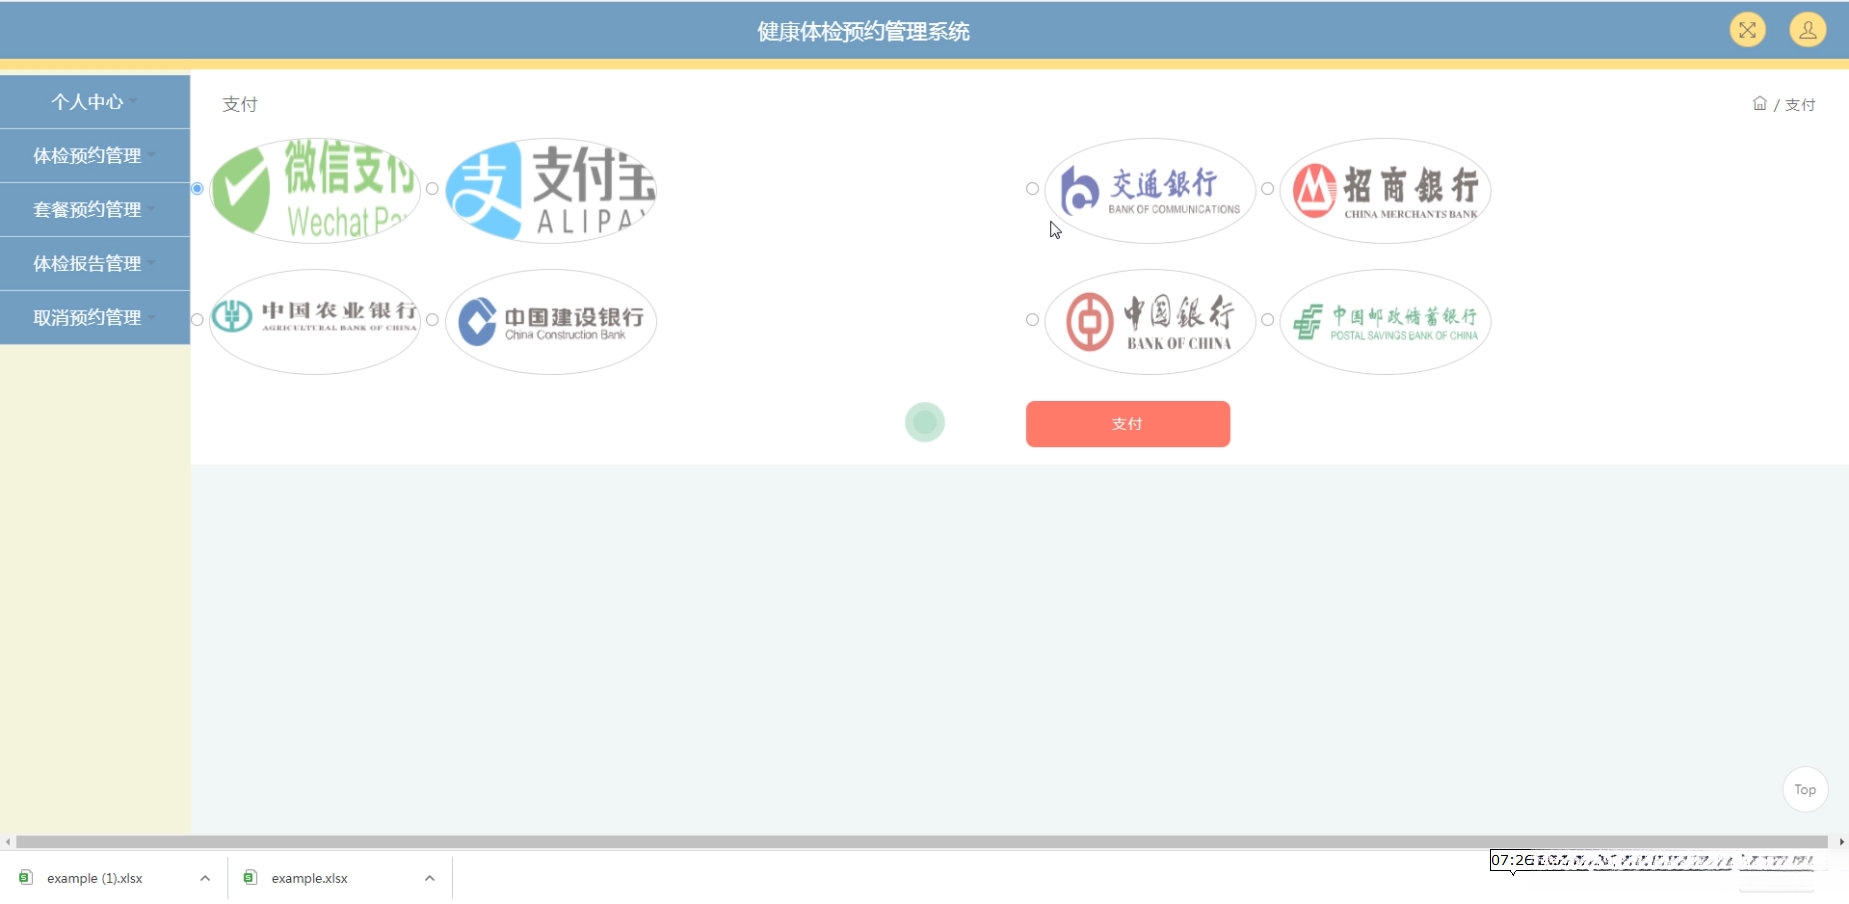The height and width of the screenshot is (904, 1849).
Task: Click the example (1).xlsx file icon
Action: pyautogui.click(x=26, y=878)
